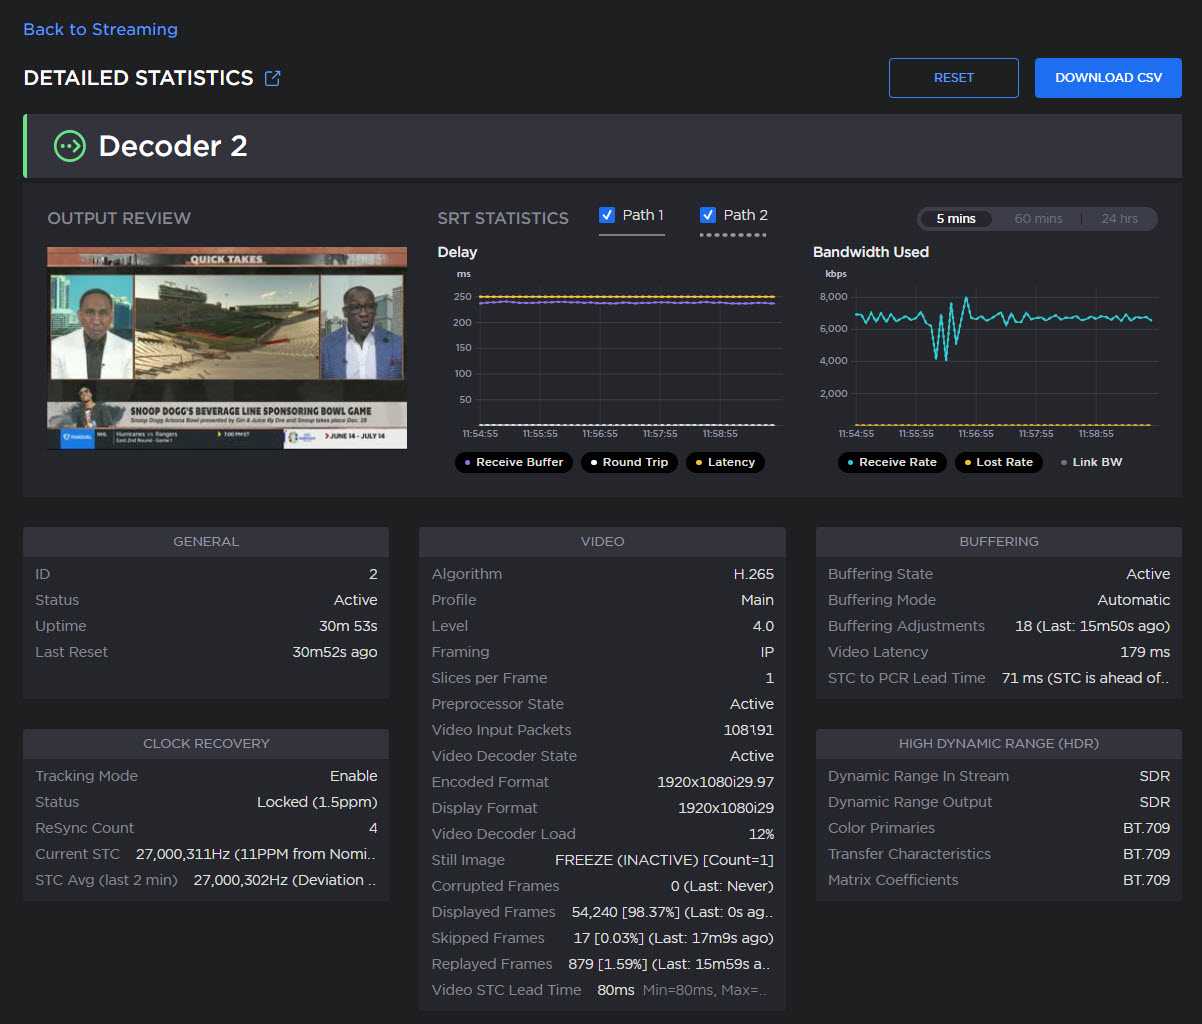Switch to the 60 mins time range

[x=1038, y=219]
